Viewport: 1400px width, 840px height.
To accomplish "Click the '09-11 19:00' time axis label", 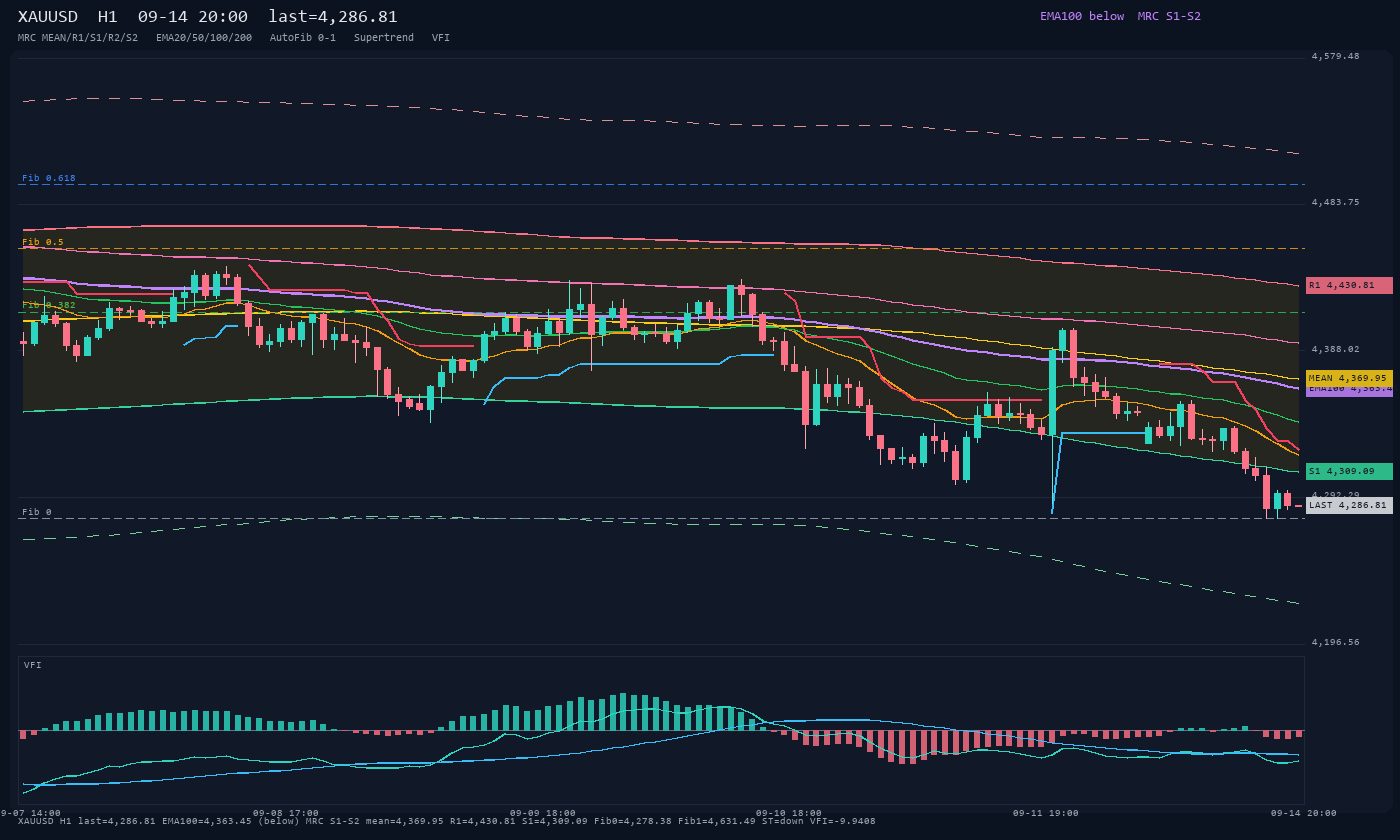I will click(1046, 813).
